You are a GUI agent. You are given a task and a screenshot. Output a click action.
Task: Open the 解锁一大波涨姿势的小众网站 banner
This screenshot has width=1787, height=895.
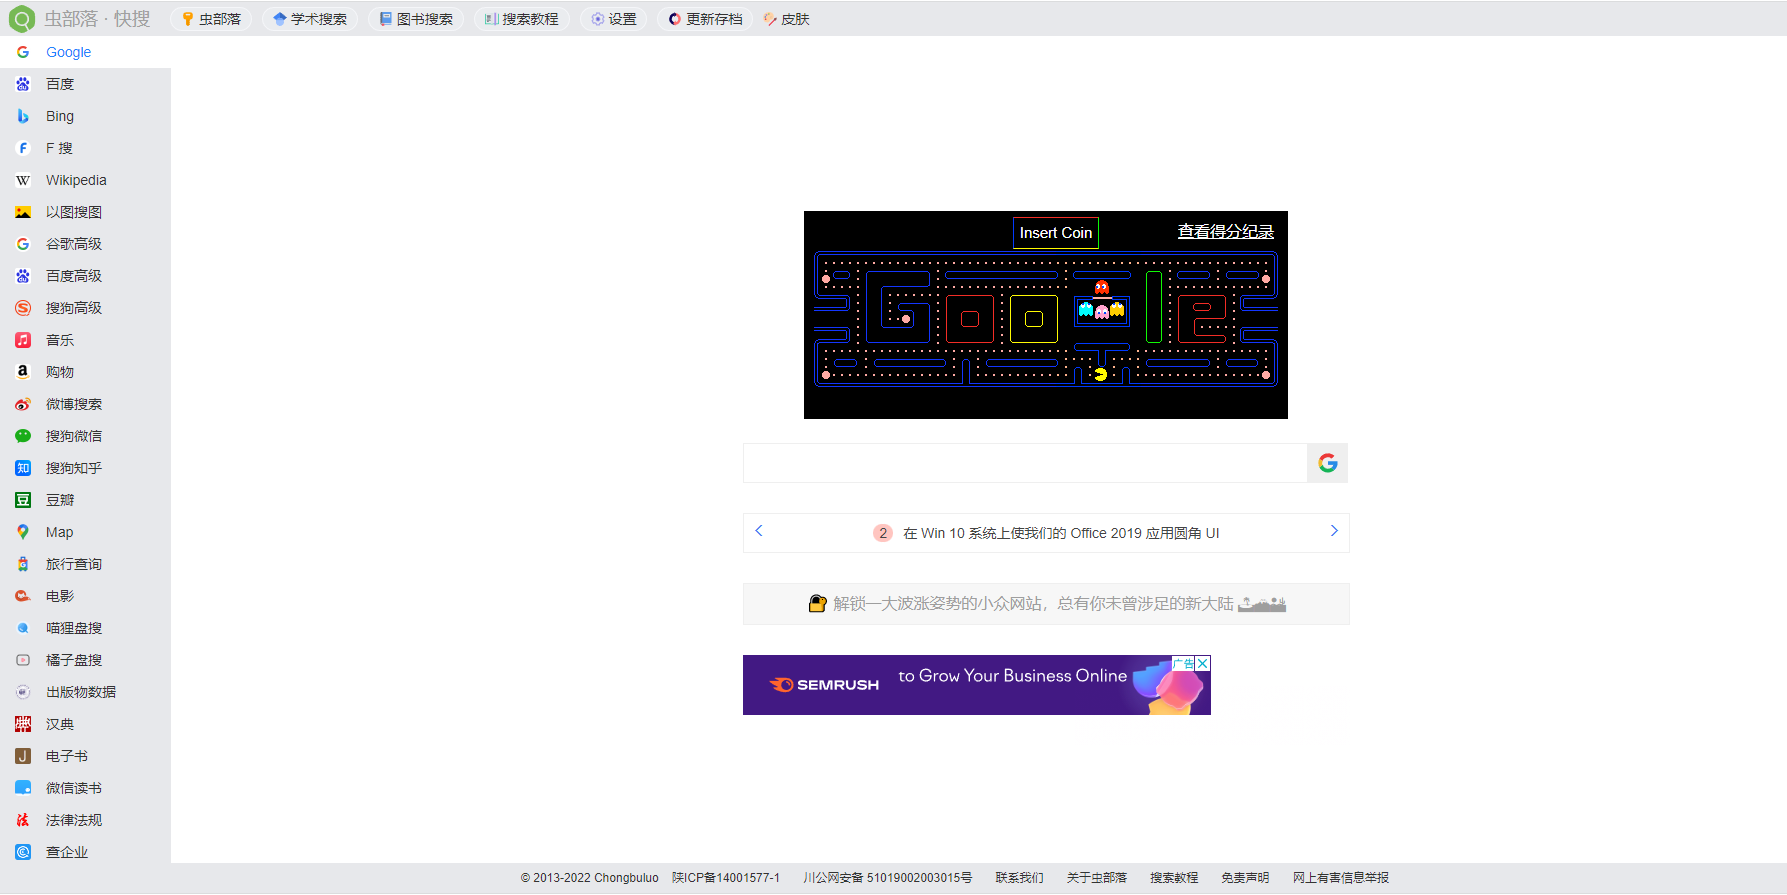[1046, 604]
